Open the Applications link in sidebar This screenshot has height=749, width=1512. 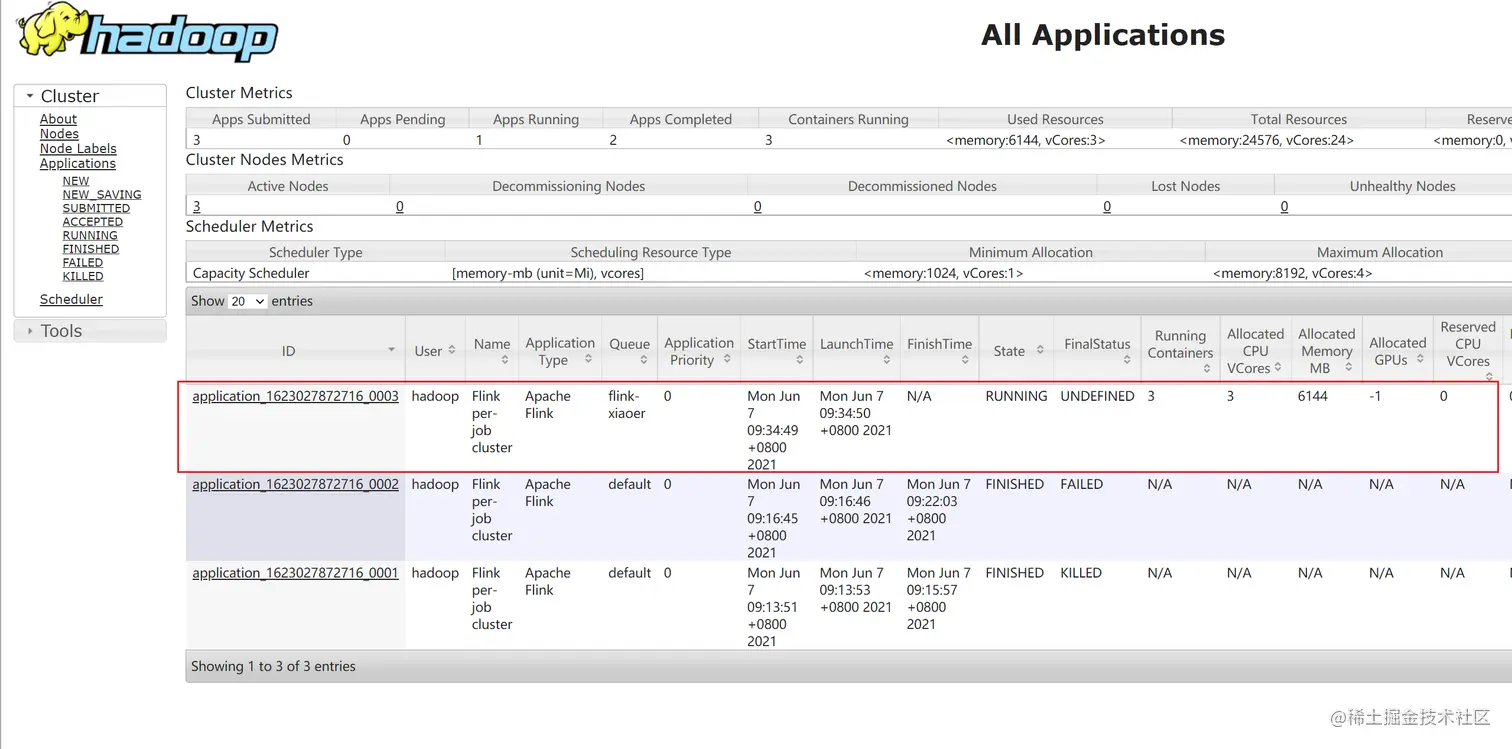pos(78,164)
